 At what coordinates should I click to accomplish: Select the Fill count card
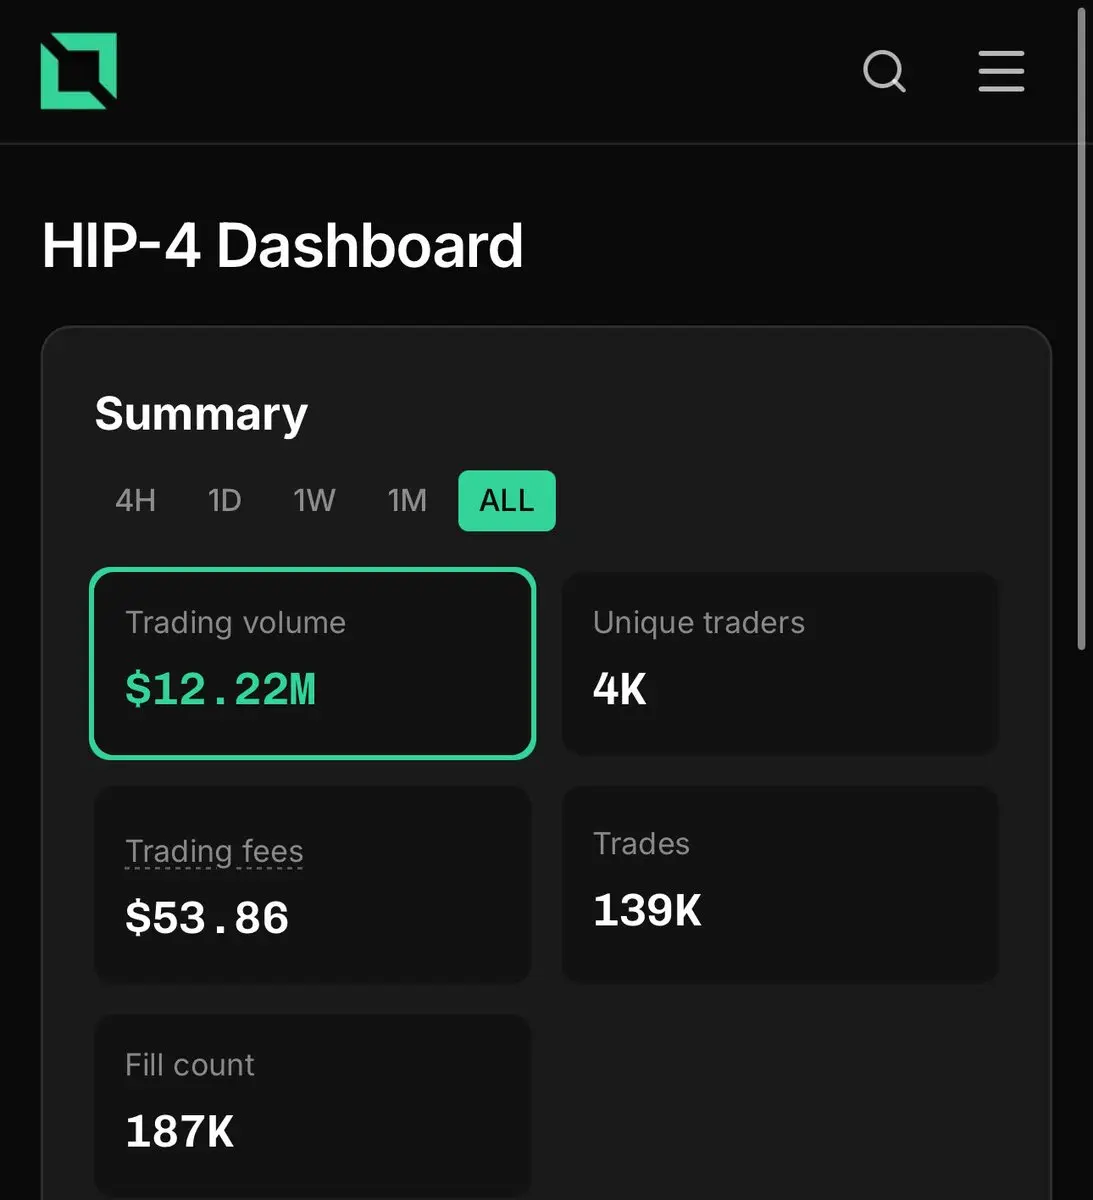[313, 1105]
